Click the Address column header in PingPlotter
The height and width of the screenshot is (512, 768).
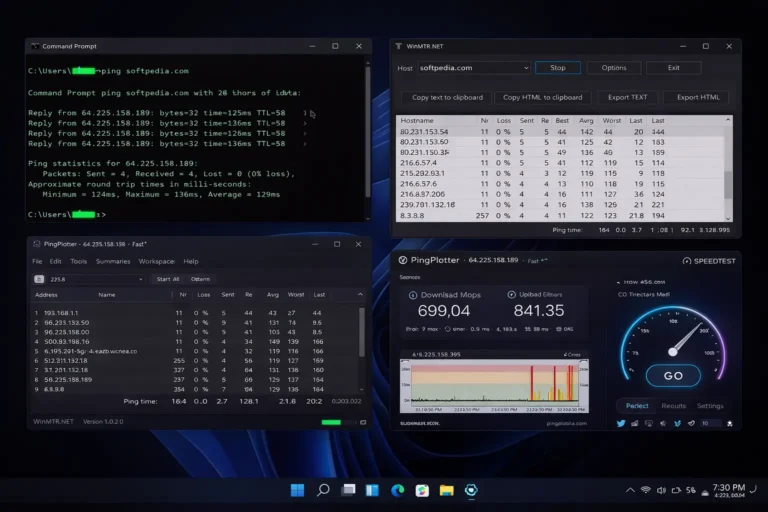point(46,295)
